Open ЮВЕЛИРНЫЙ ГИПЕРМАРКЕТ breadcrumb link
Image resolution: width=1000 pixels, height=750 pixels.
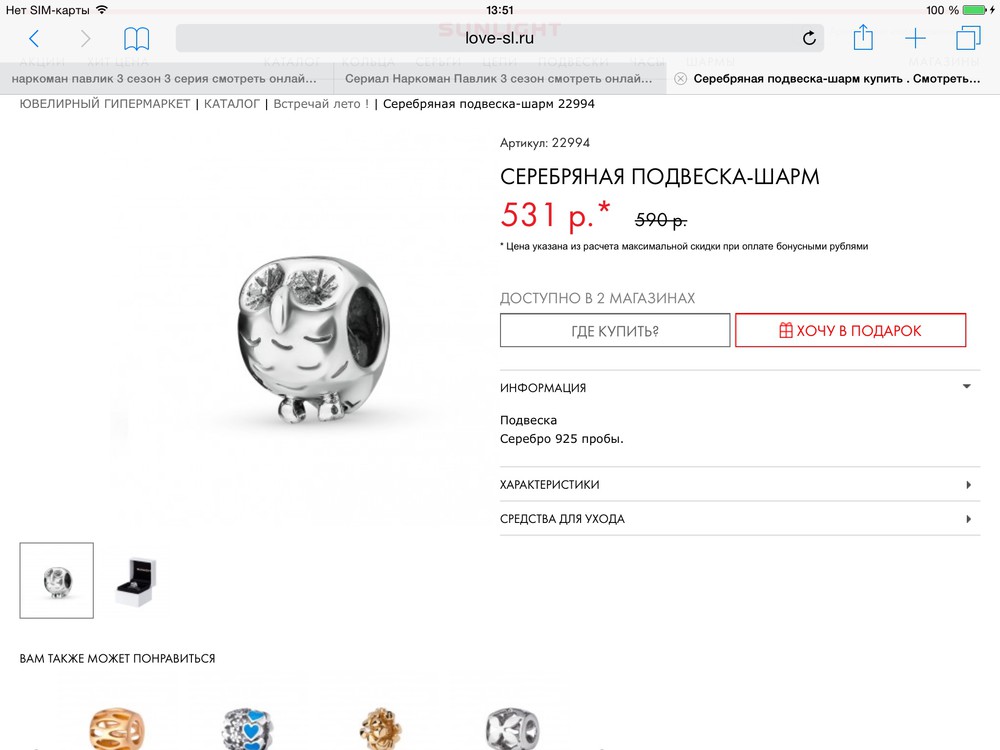coord(105,104)
